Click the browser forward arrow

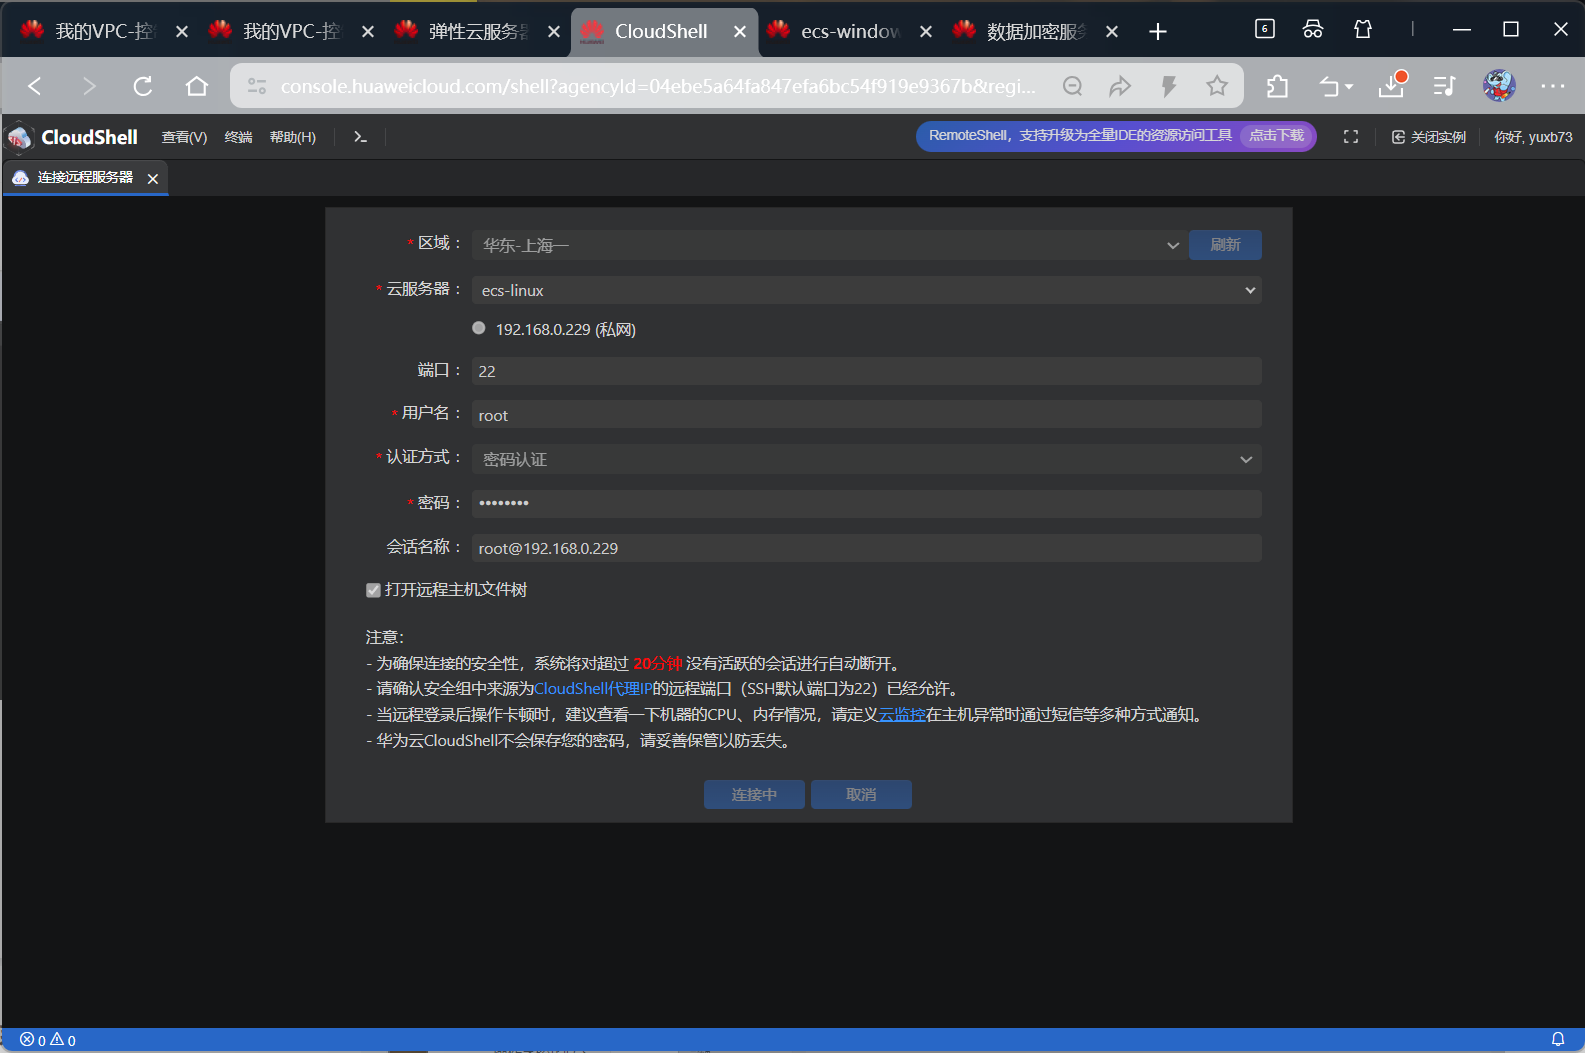pyautogui.click(x=89, y=86)
